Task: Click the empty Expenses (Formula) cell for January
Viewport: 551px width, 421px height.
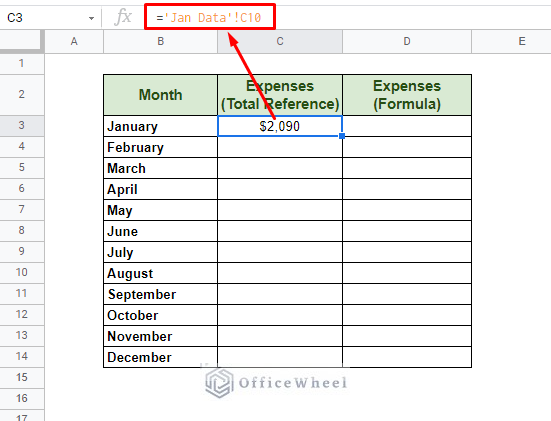Action: point(407,126)
